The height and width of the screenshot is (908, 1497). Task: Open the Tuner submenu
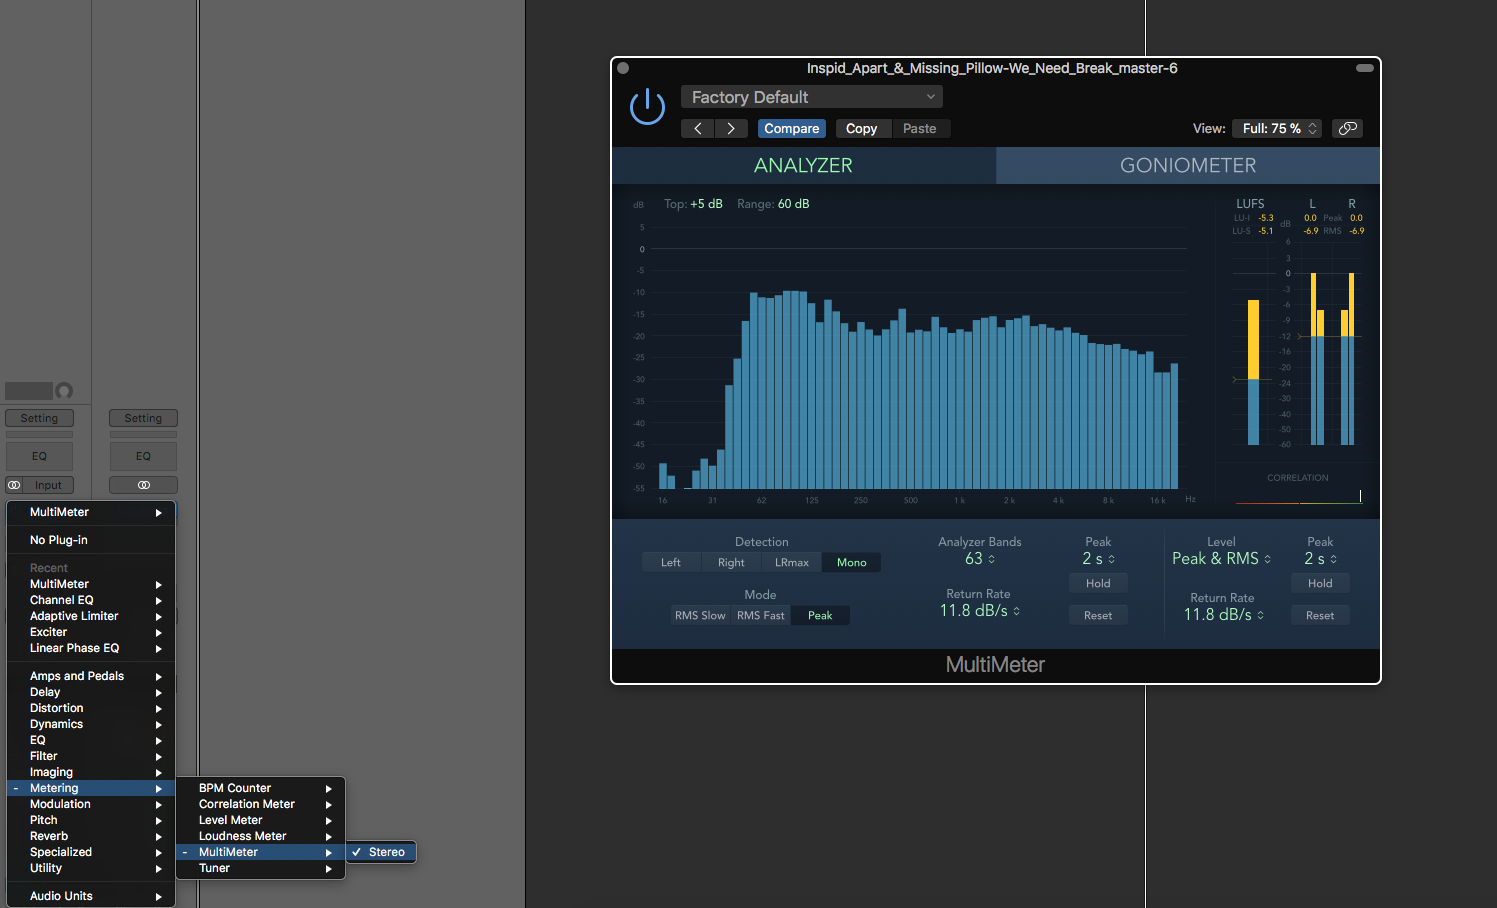point(260,868)
